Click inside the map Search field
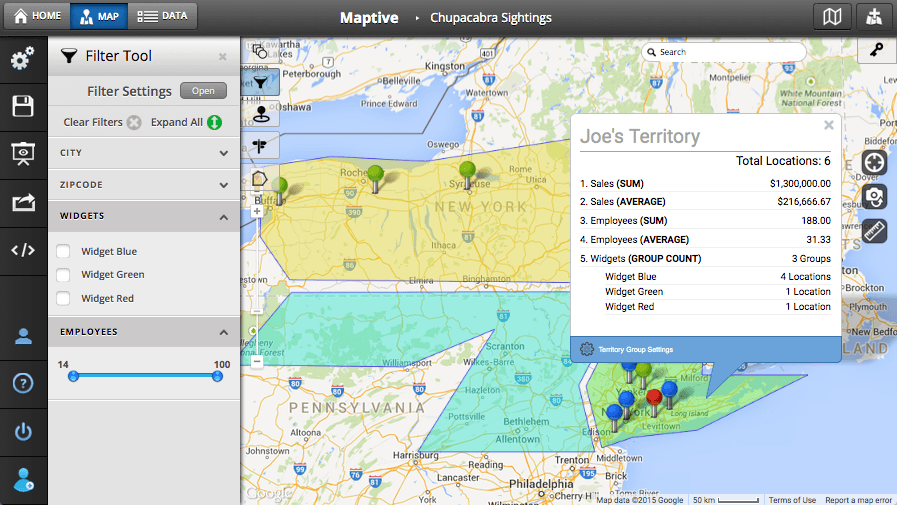This screenshot has height=505, width=897. [724, 52]
